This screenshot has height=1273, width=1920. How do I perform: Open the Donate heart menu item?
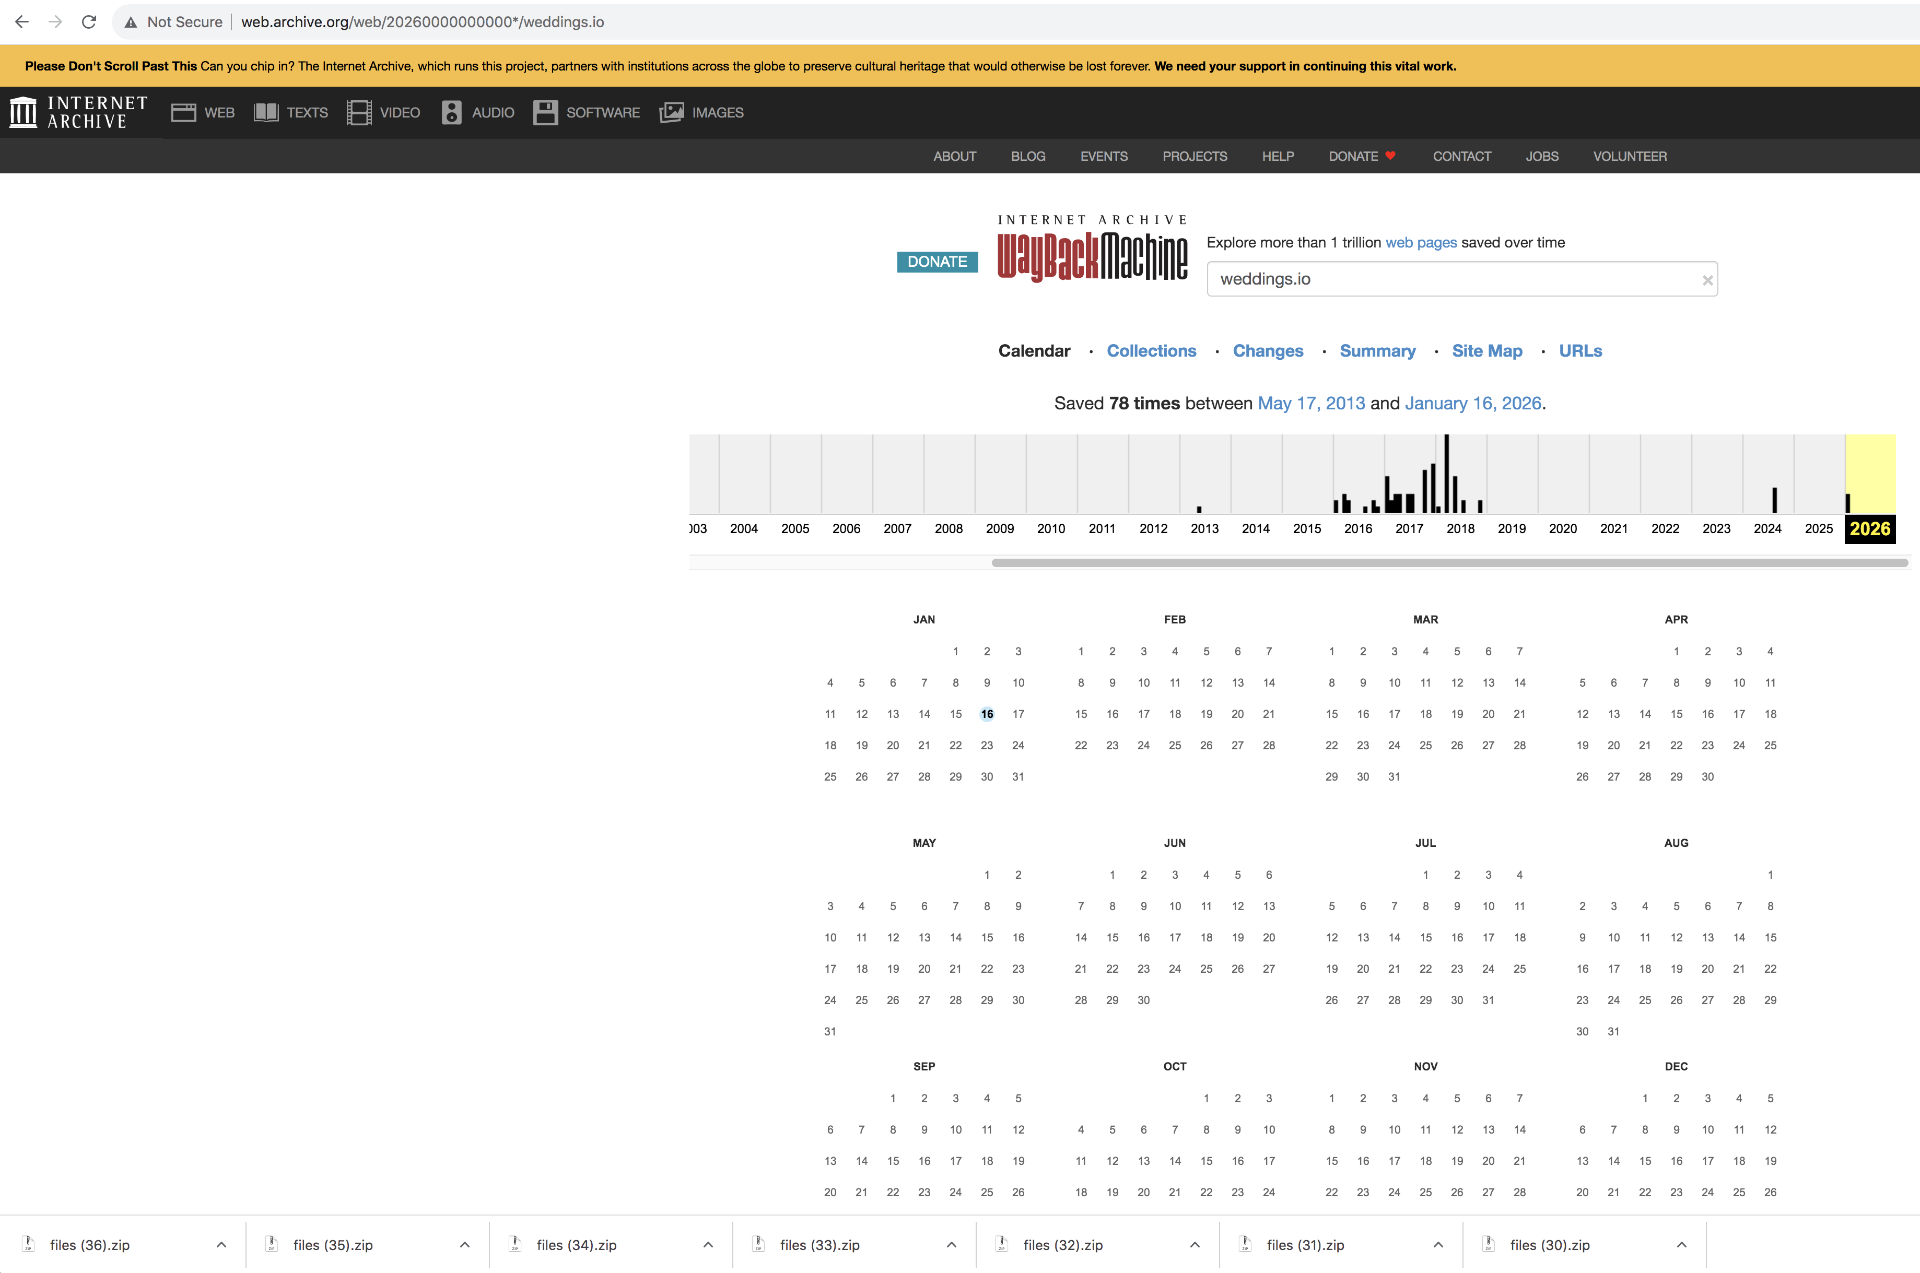[x=1362, y=156]
